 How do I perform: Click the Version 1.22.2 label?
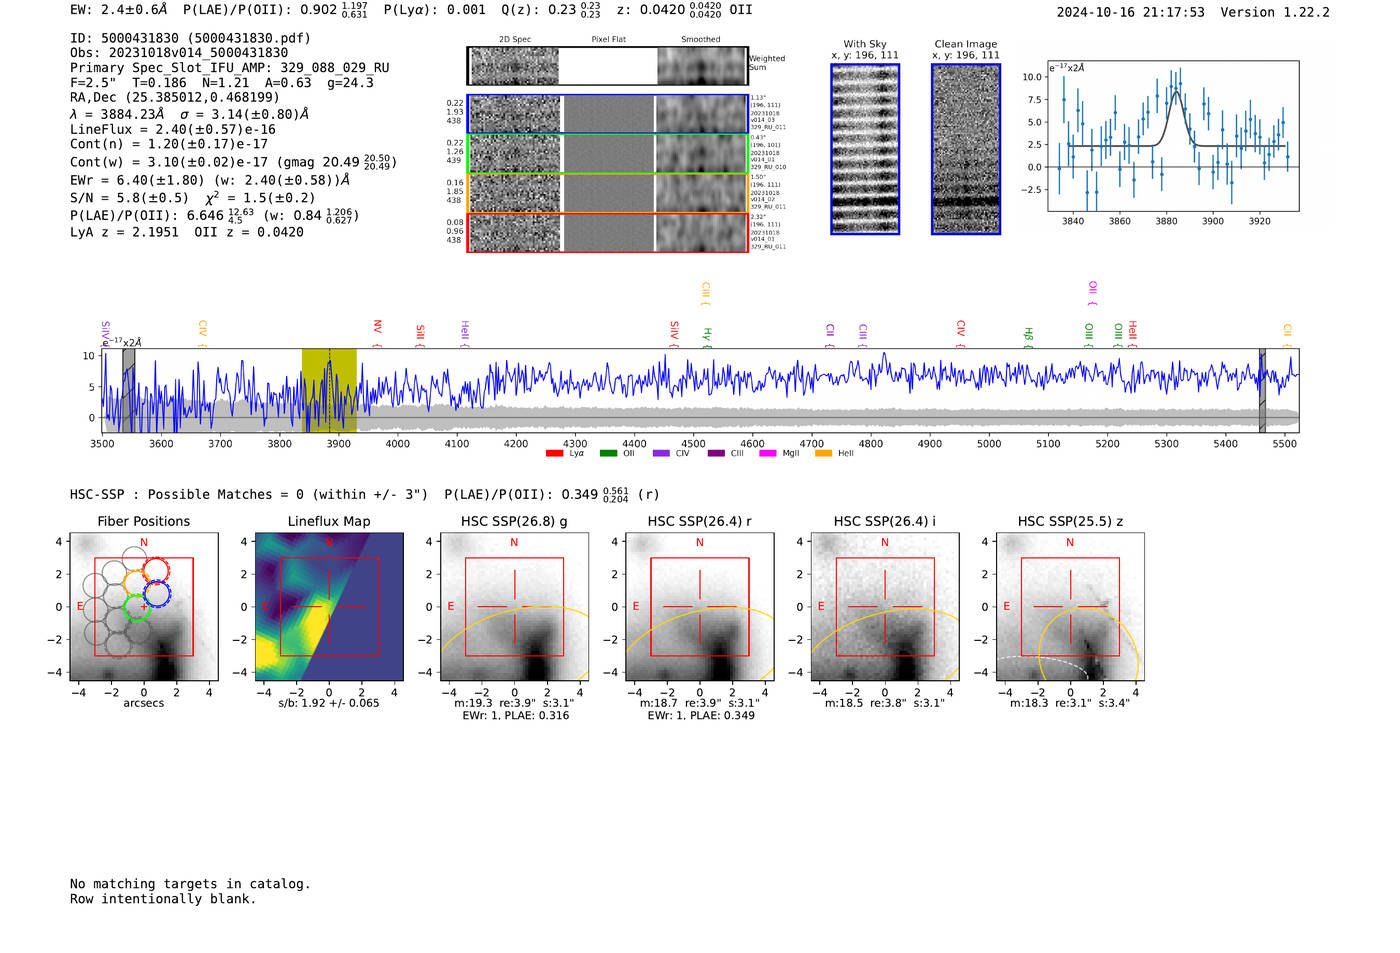pyautogui.click(x=1275, y=13)
